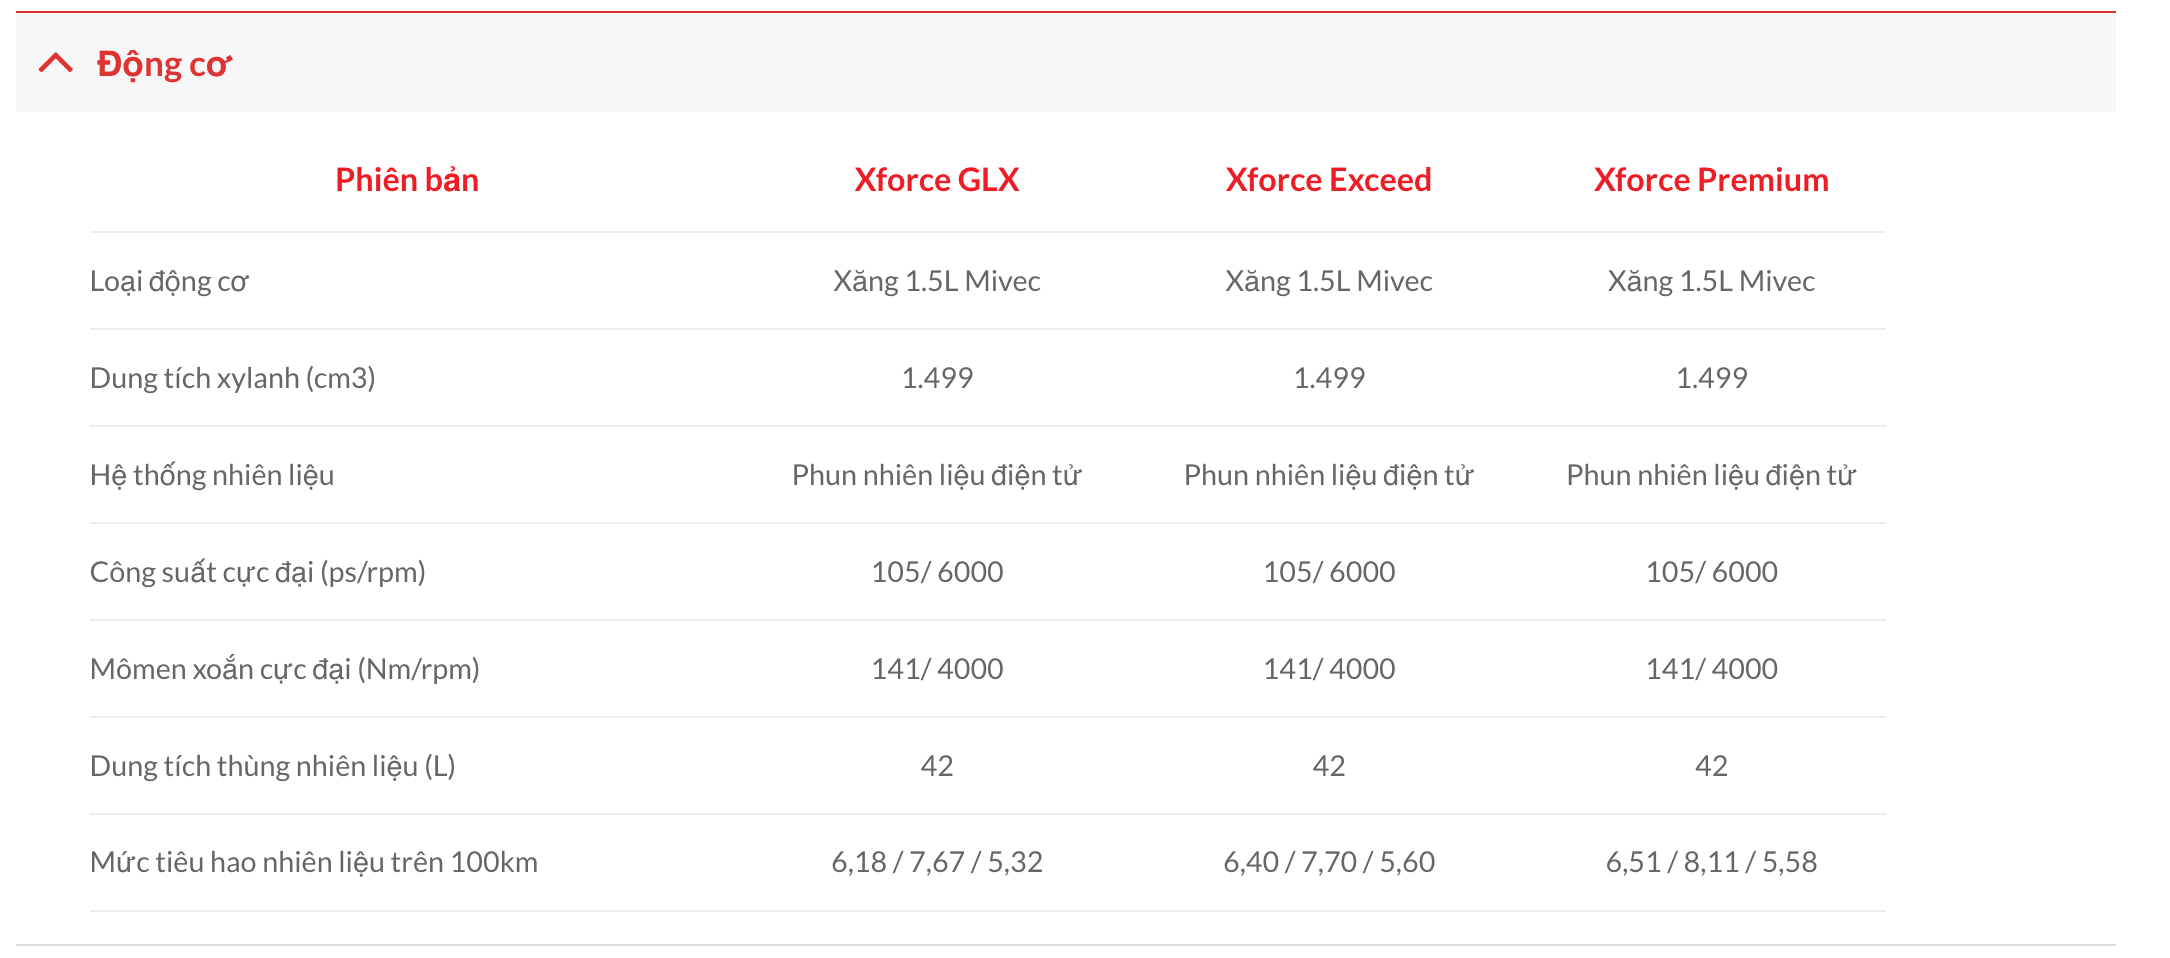2170x958 pixels.
Task: Select the Phiên bản column header
Action: (407, 180)
